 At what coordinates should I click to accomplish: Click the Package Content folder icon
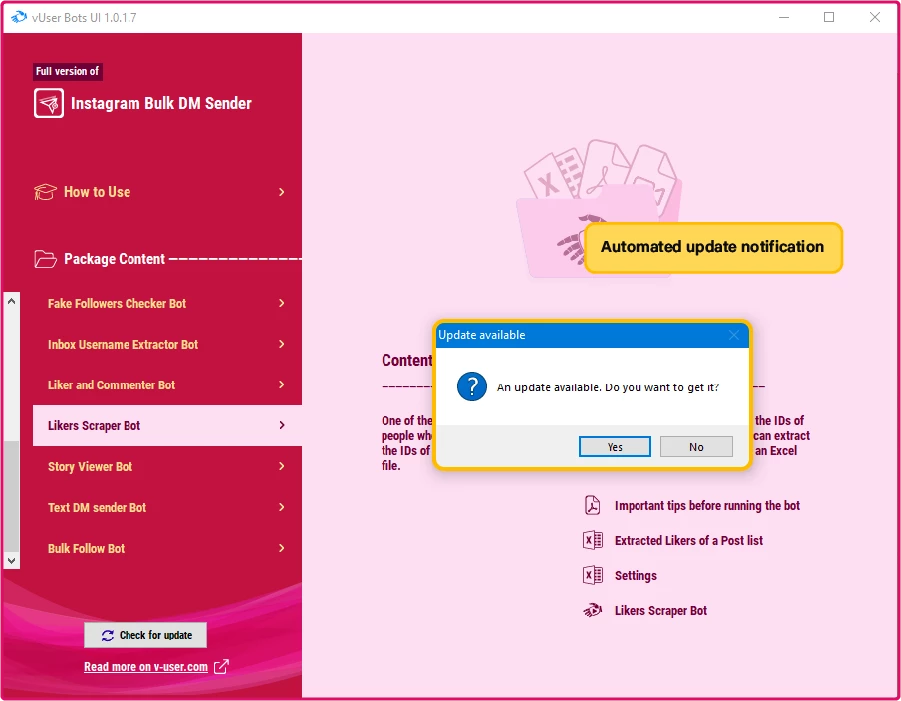45,259
